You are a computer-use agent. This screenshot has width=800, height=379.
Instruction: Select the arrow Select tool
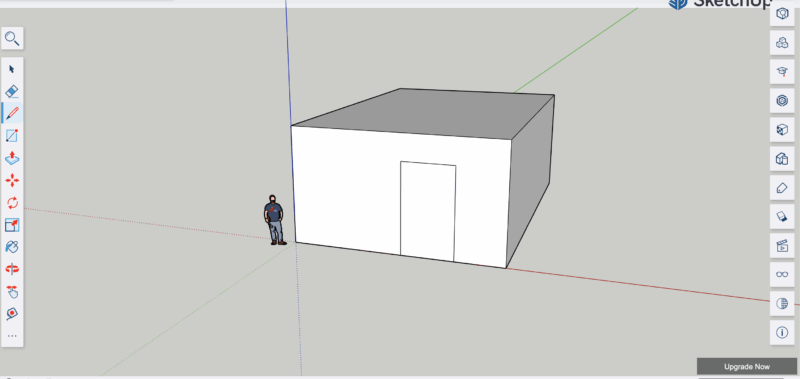12,69
